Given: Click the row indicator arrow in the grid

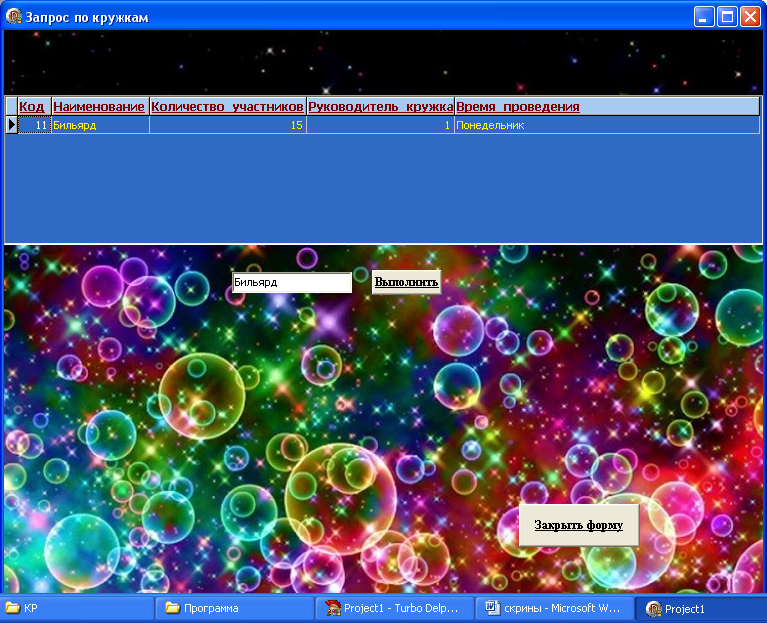Looking at the screenshot, I should 12,125.
